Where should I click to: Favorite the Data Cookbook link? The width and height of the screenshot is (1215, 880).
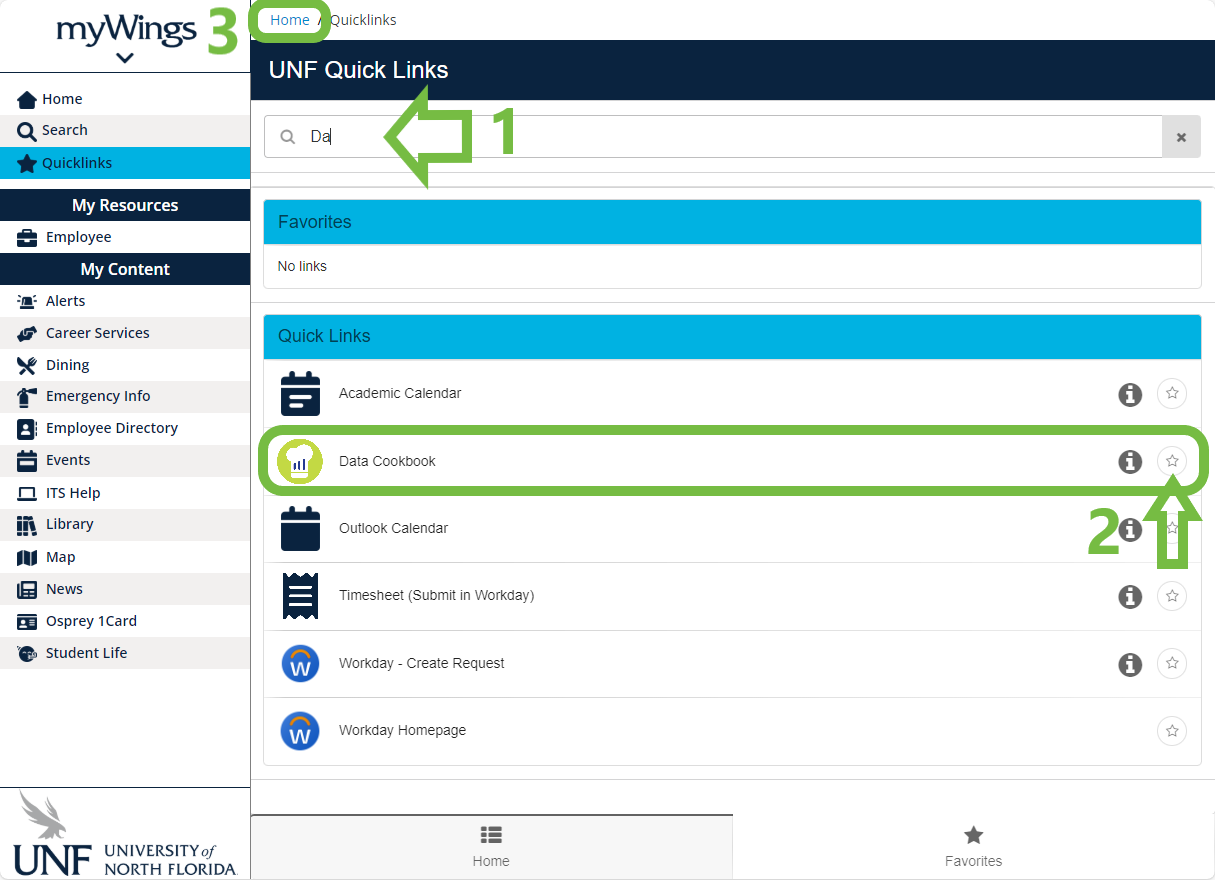[x=1172, y=461]
